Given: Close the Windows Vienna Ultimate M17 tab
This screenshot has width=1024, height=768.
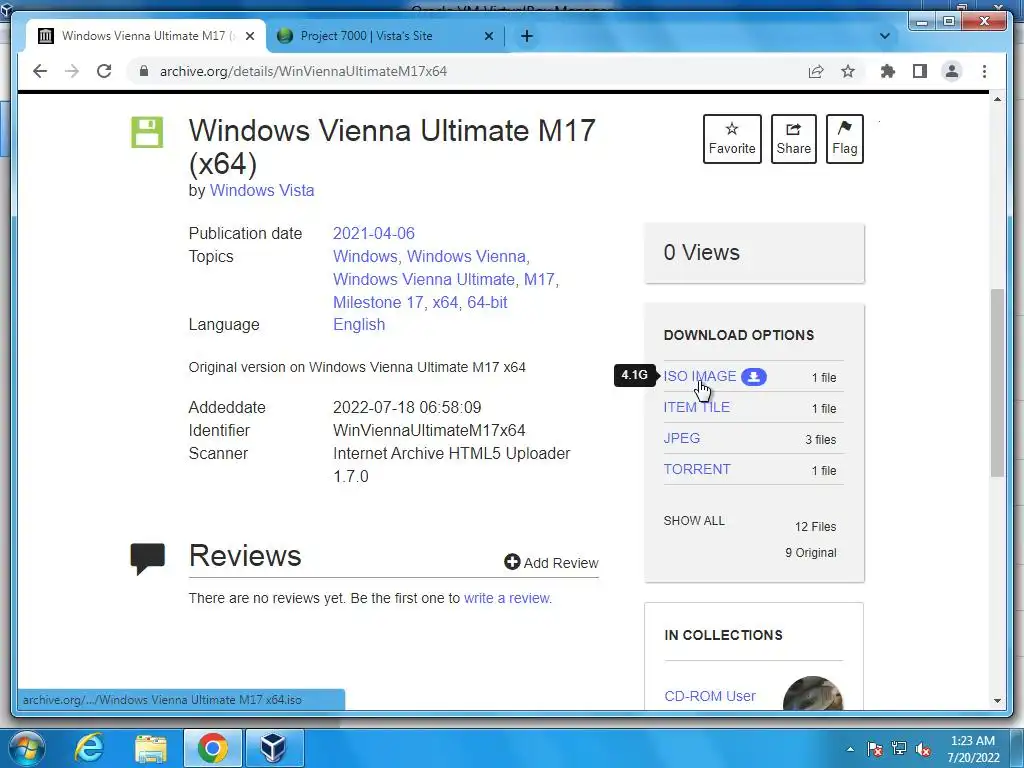Looking at the screenshot, I should [249, 37].
